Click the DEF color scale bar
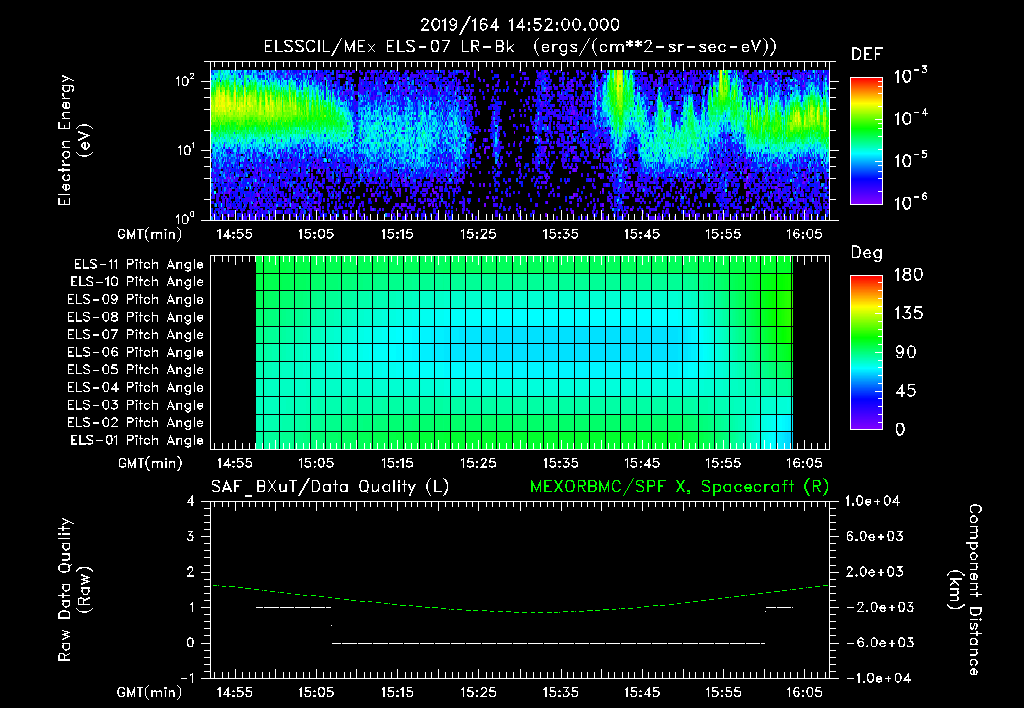The width and height of the screenshot is (1024, 708). tap(866, 140)
